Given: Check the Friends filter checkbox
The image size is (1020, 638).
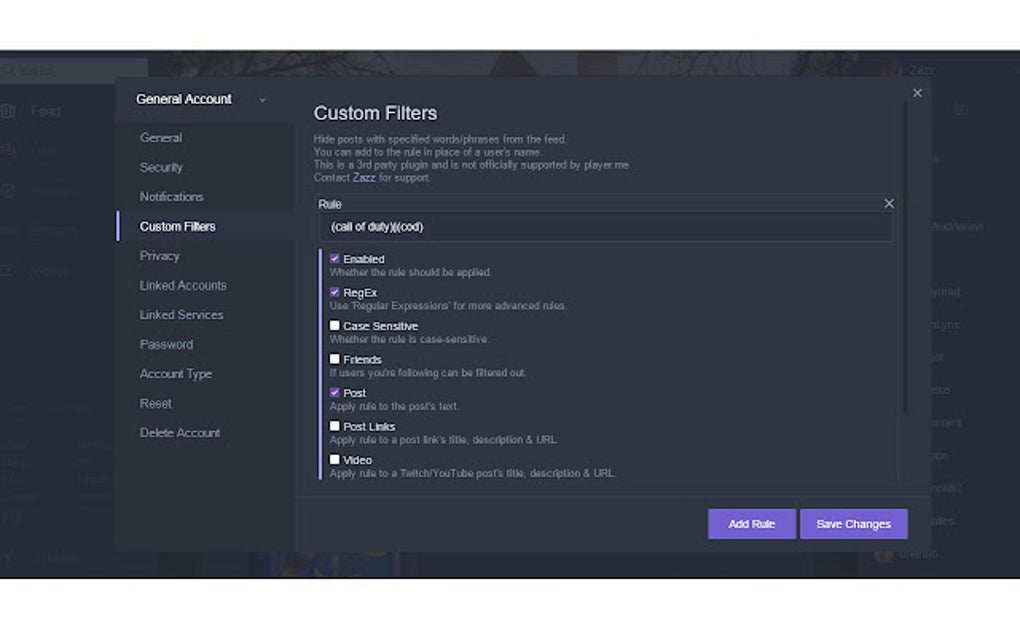Looking at the screenshot, I should click(335, 359).
